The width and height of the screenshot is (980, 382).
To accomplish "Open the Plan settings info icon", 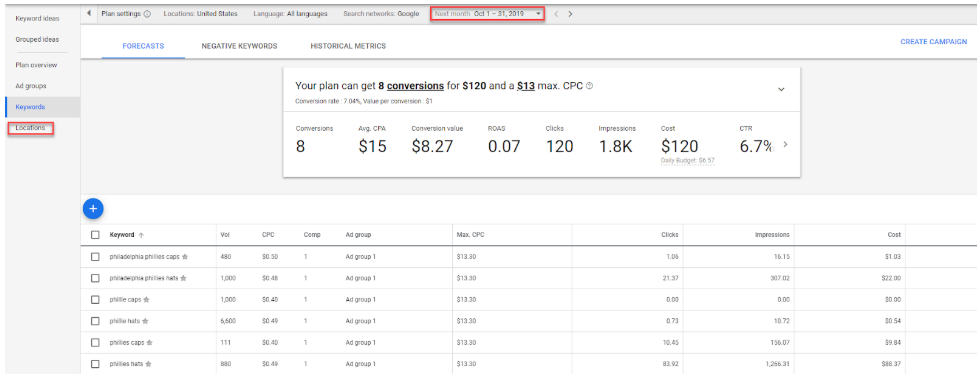I will [x=147, y=14].
